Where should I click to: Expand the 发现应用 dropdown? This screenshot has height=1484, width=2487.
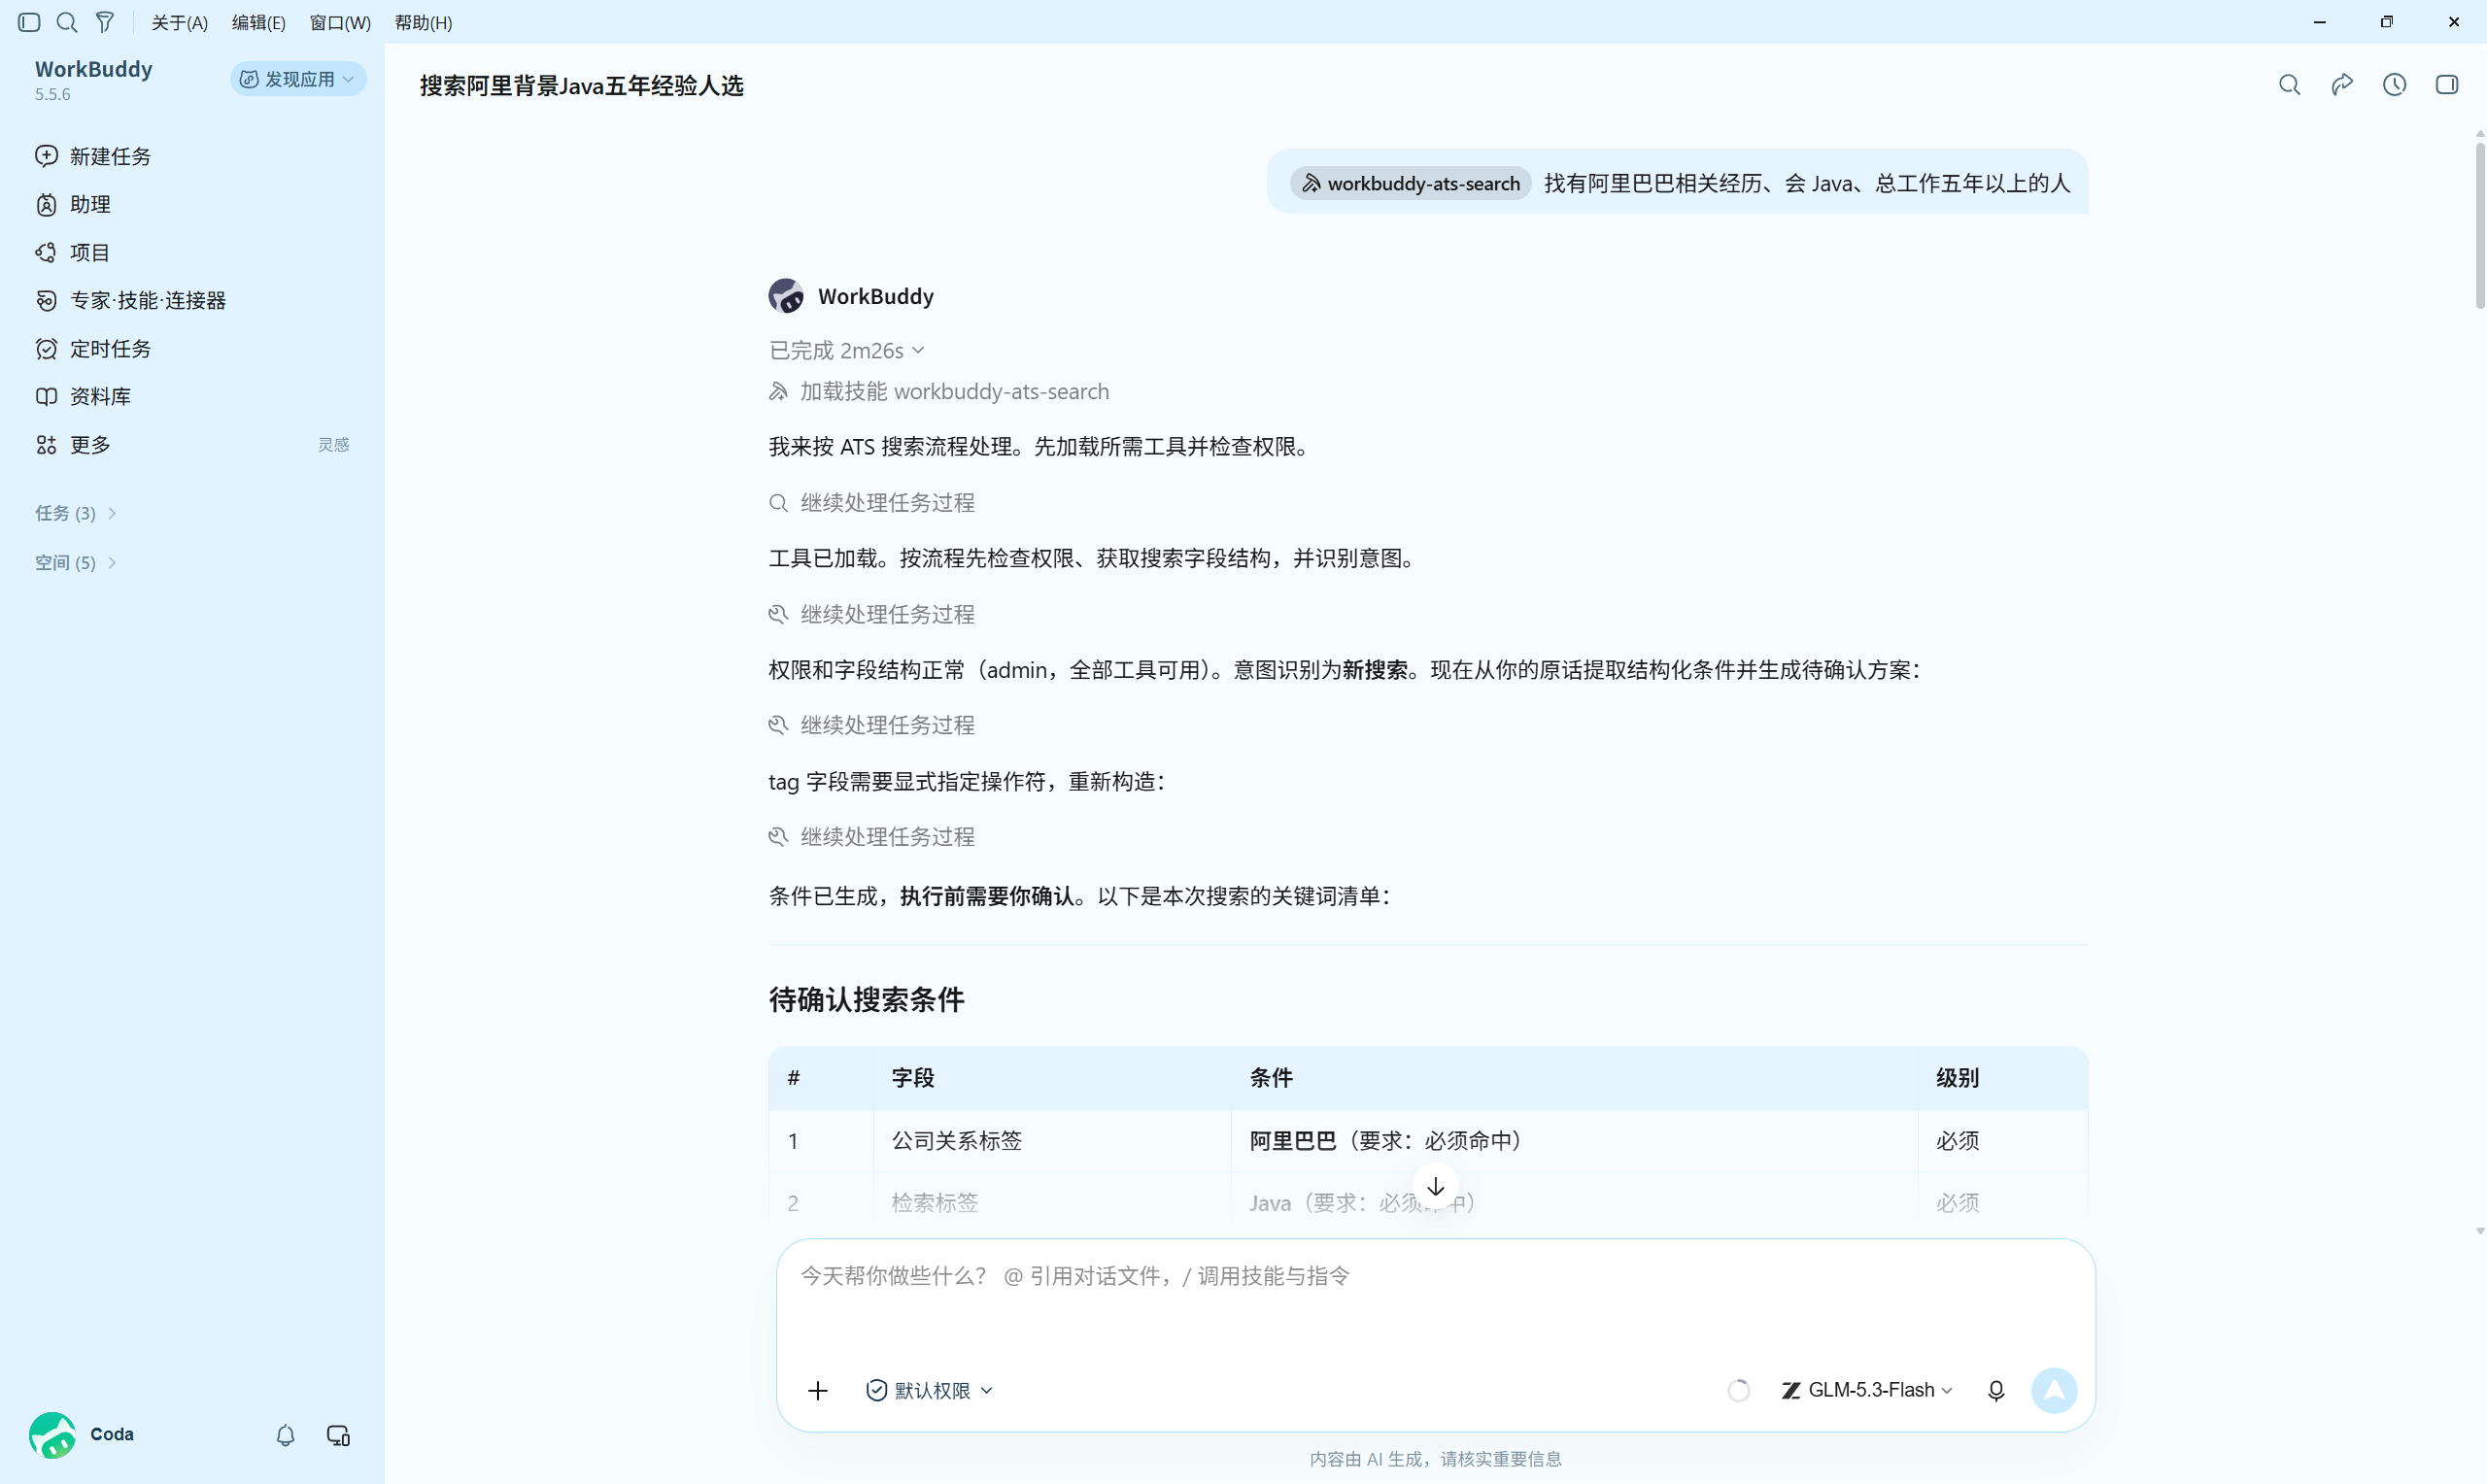(x=298, y=79)
